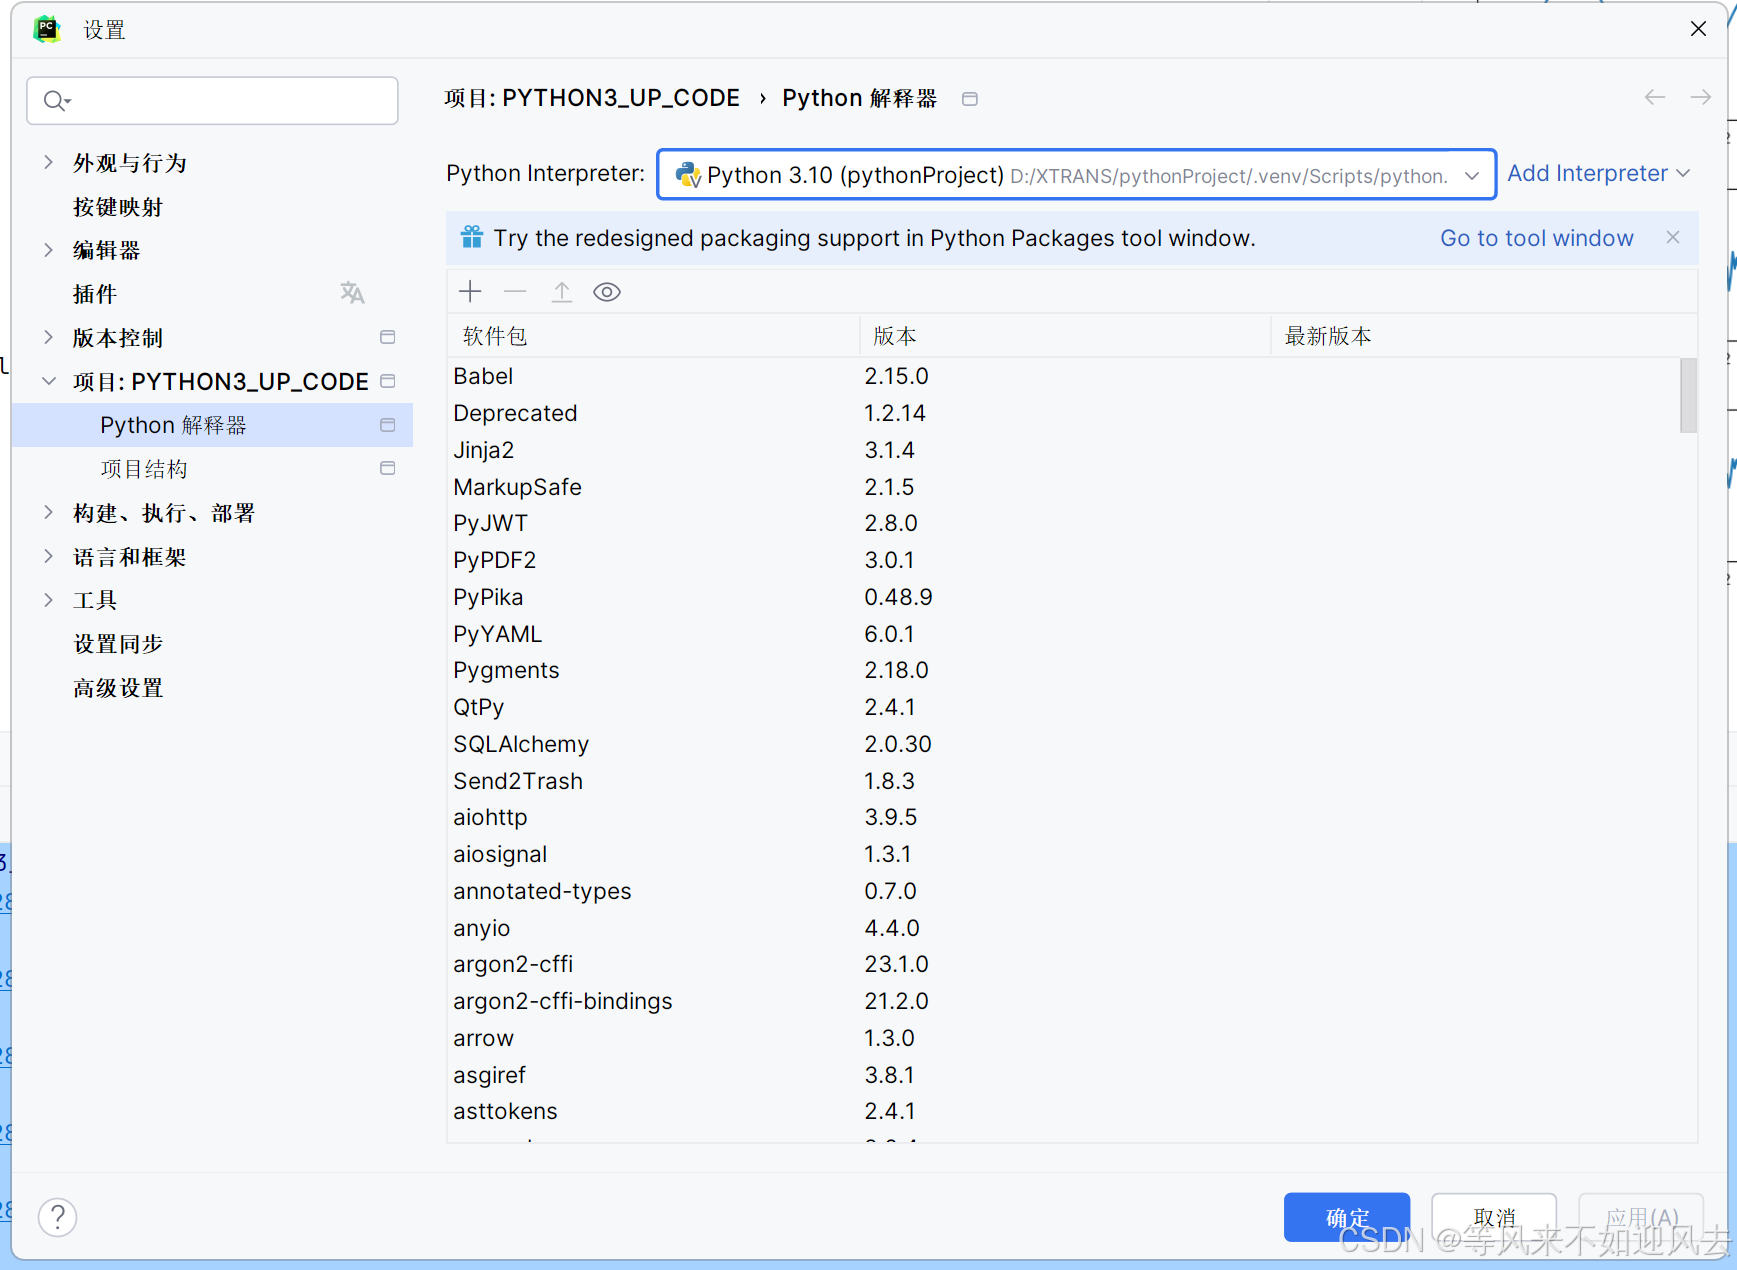The image size is (1737, 1270).
Task: Select the aiosignal package row
Action: 1063,854
